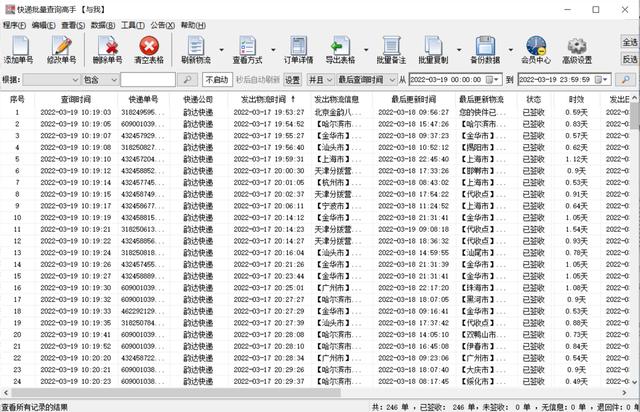Click the 修改单号 edit icon
The width and height of the screenshot is (640, 412).
(x=62, y=49)
